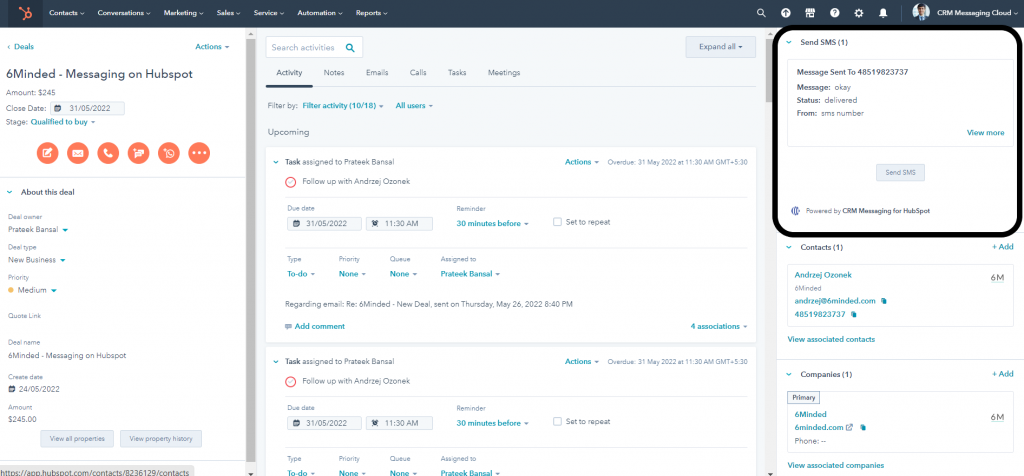Click the Search activities input field
The width and height of the screenshot is (1024, 476).
(314, 48)
